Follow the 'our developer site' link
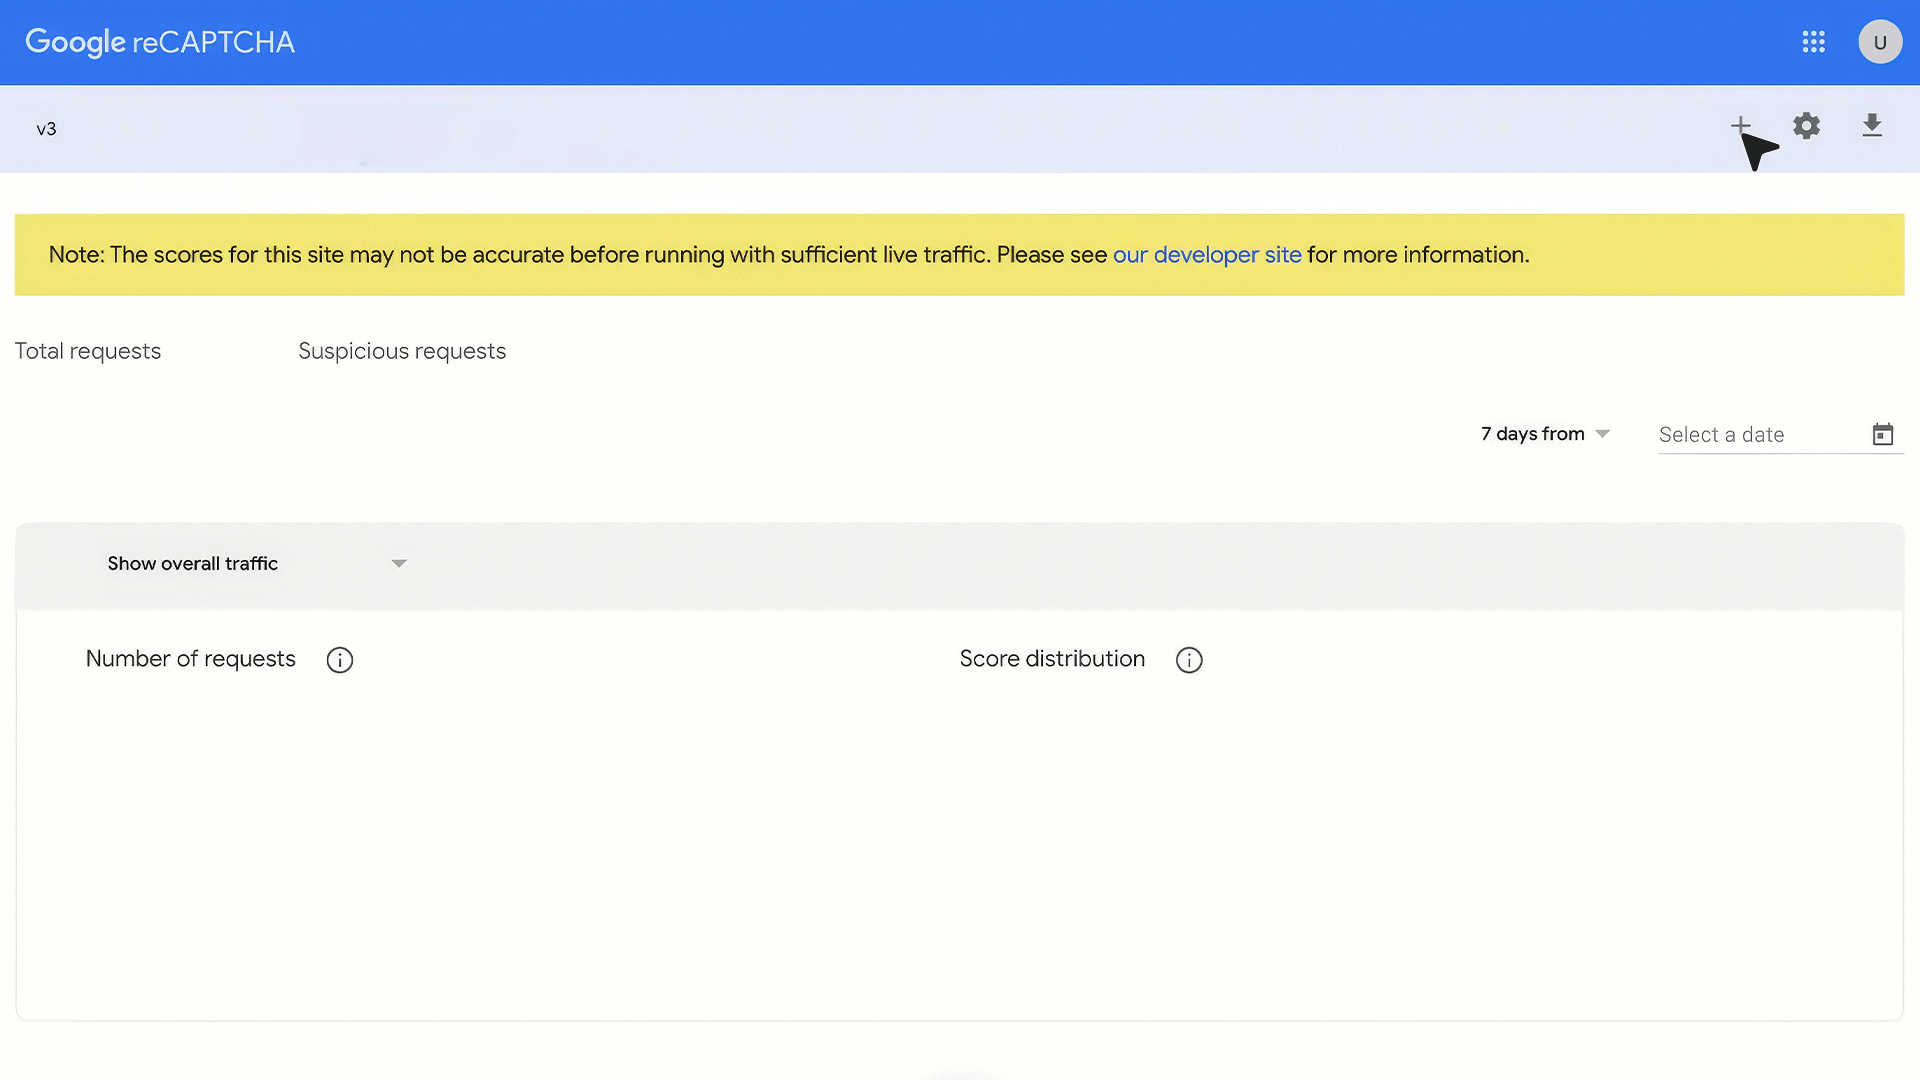 point(1207,255)
